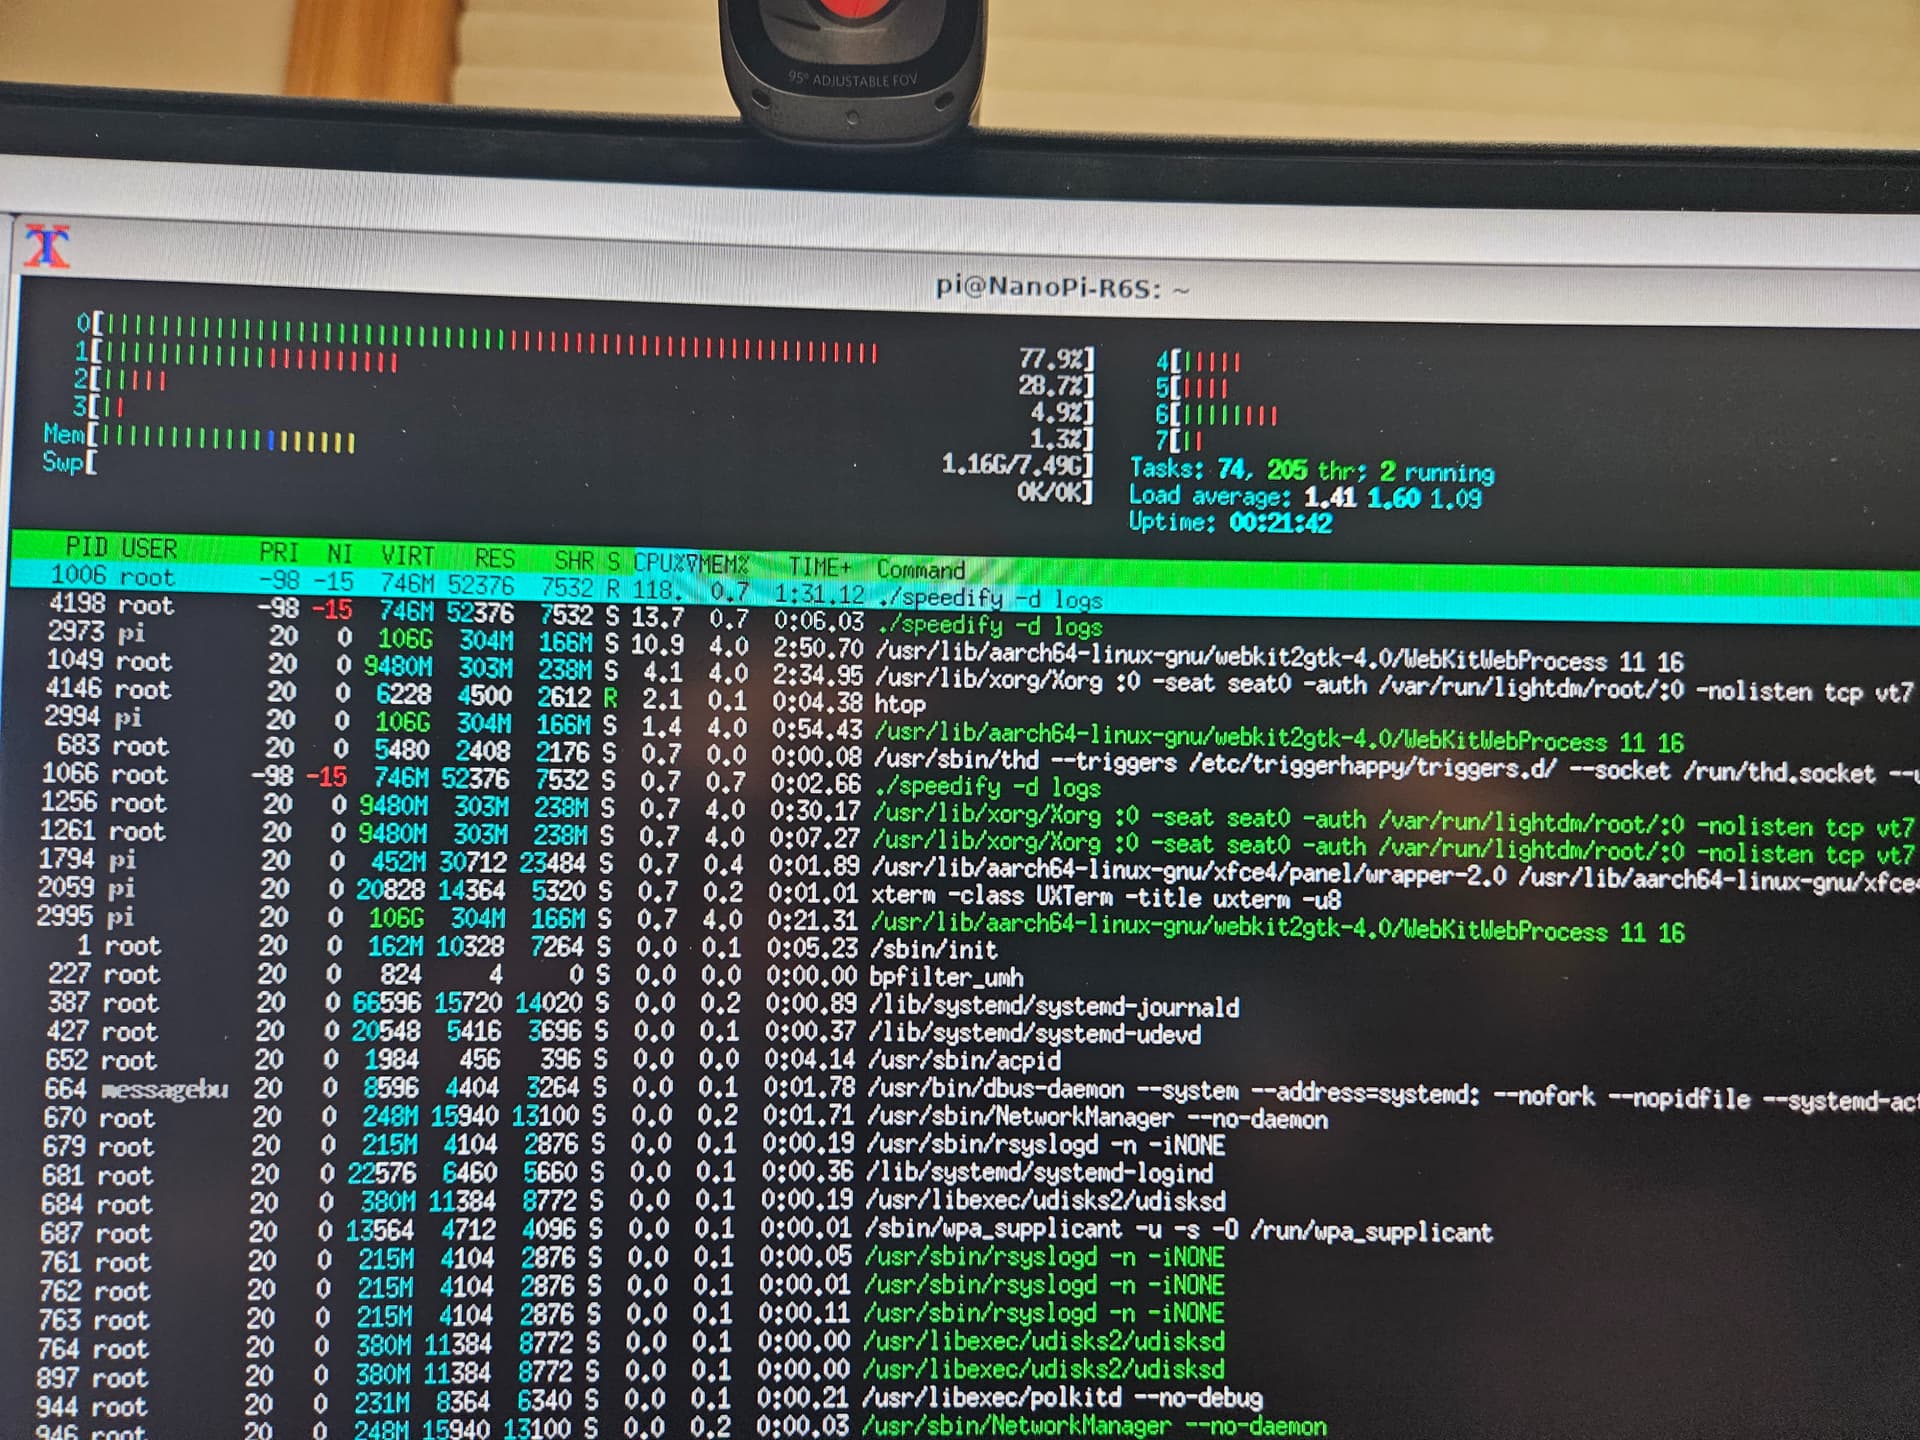This screenshot has height=1440, width=1920.
Task: Click the Swp meter showing 0K/0K
Action: (568, 476)
